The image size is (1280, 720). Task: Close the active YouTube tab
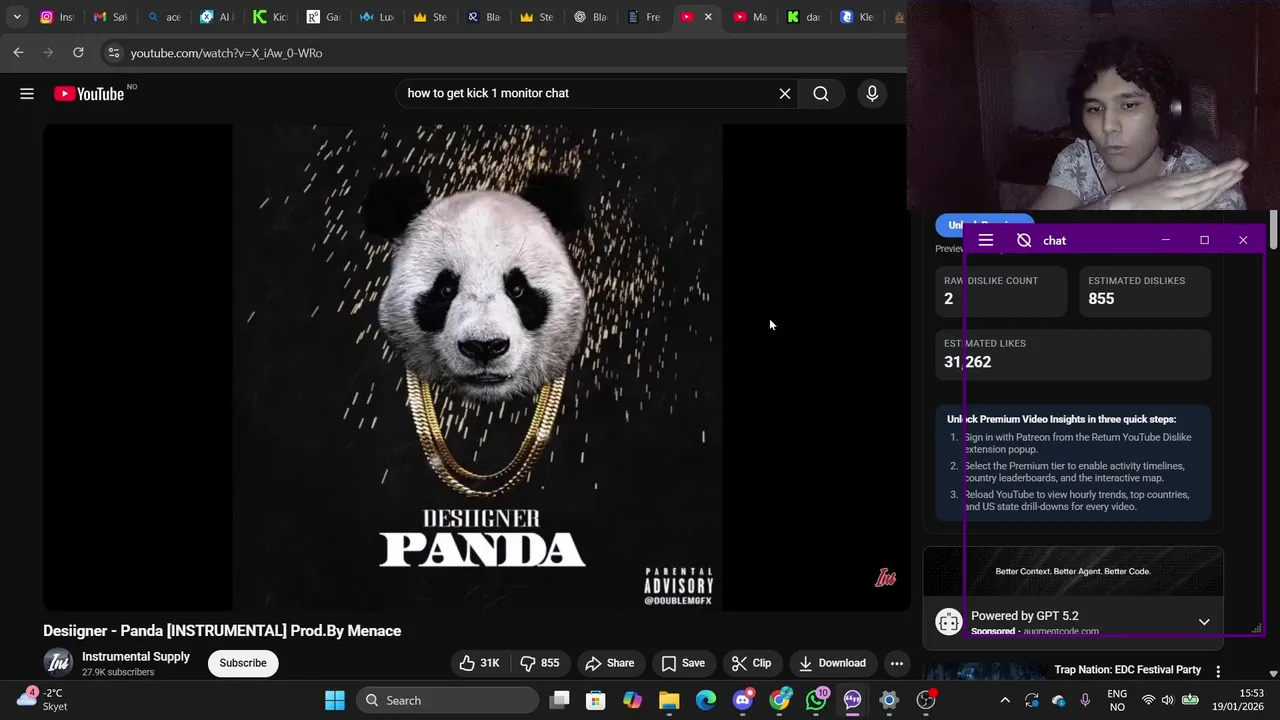(708, 17)
